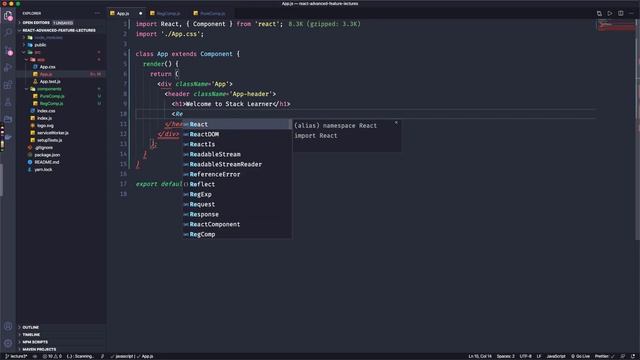The height and width of the screenshot is (360, 640).
Task: Open the Explorer view in the activity bar
Action: click(8, 16)
